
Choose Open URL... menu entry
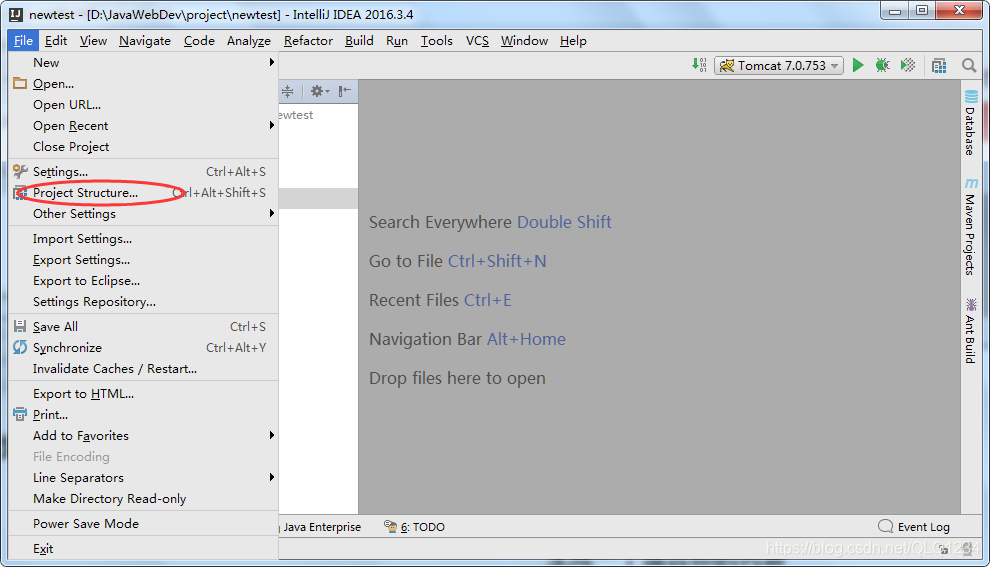click(144, 105)
